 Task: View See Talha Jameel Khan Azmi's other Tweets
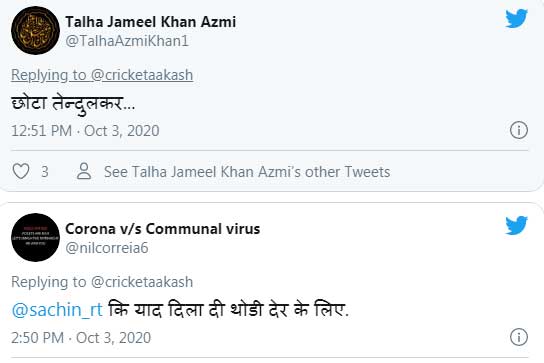coord(247,172)
